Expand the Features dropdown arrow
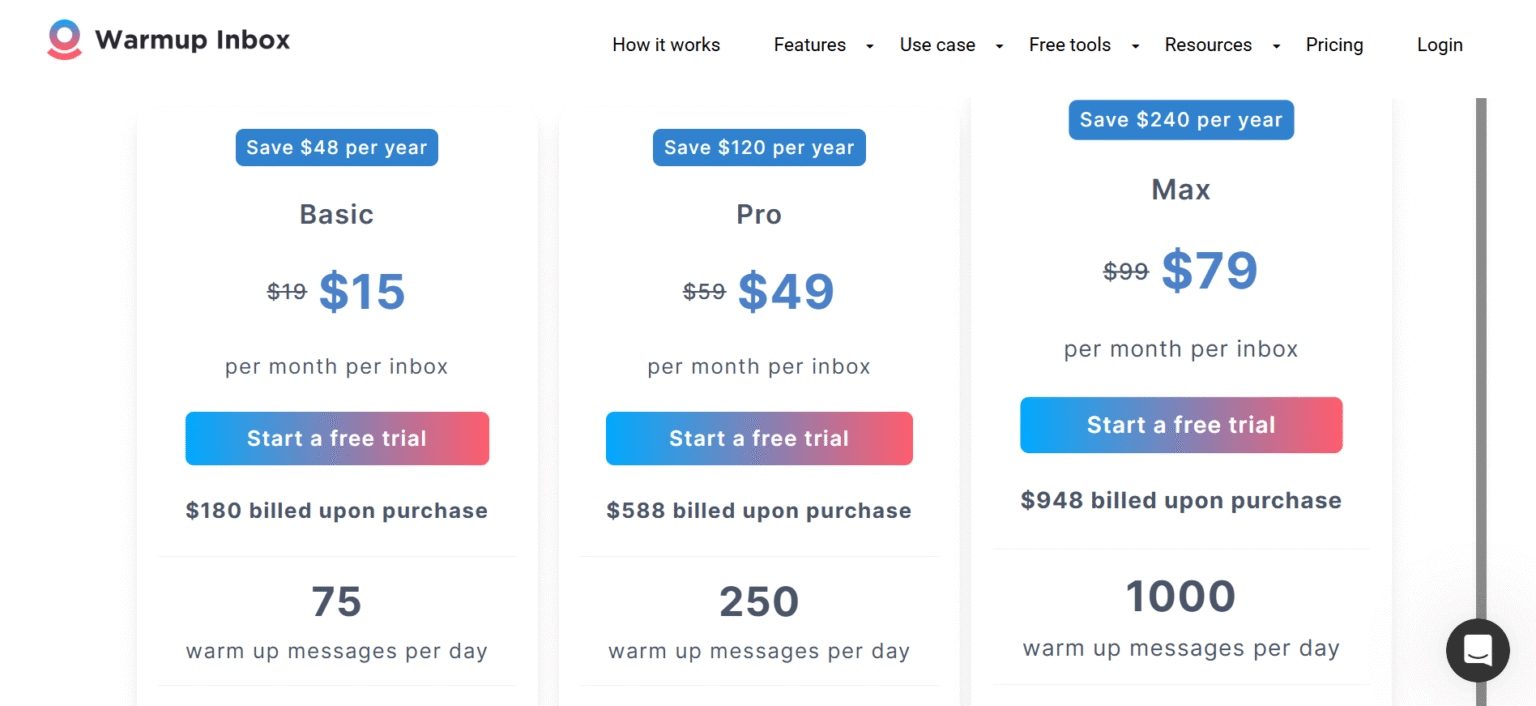The width and height of the screenshot is (1536, 706). coord(869,46)
